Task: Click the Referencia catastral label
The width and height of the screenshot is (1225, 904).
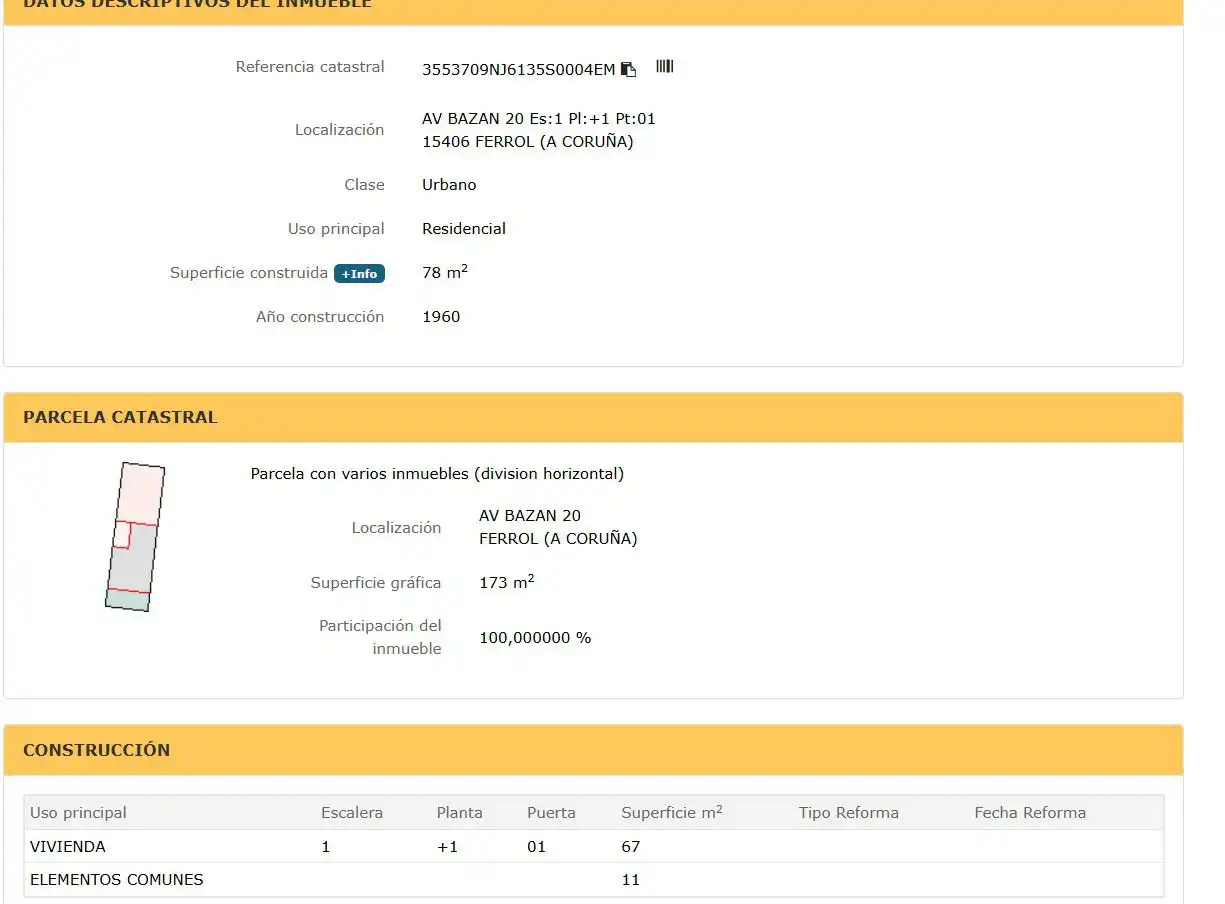Action: pos(310,67)
